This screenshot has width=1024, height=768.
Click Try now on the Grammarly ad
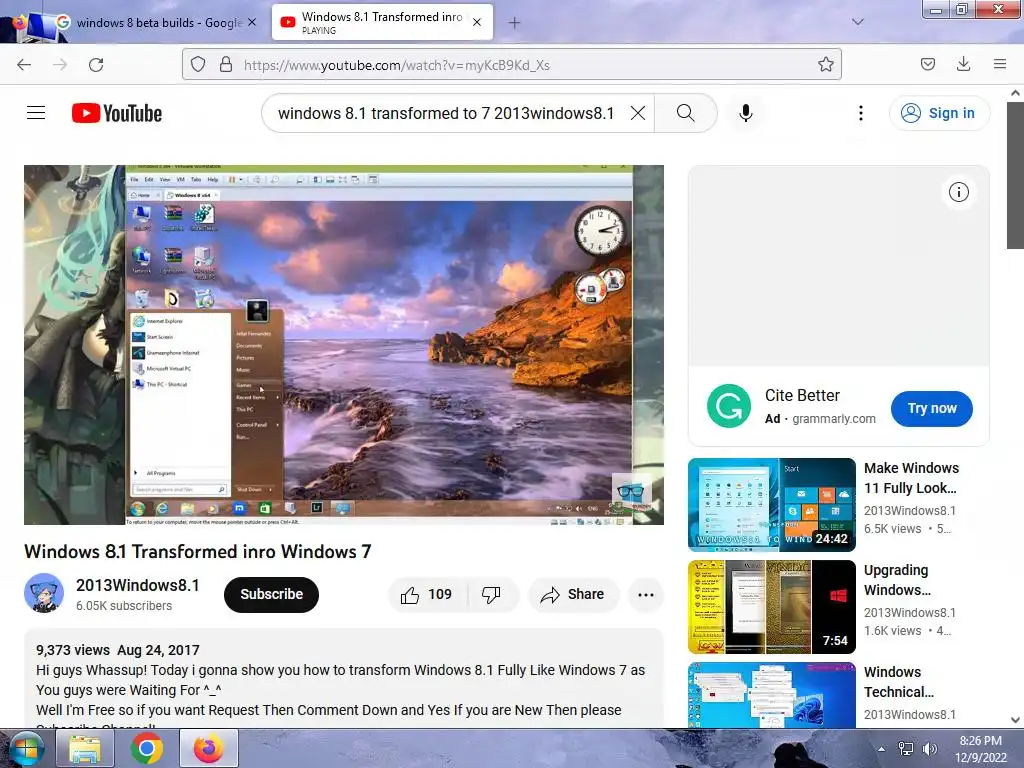tap(932, 408)
